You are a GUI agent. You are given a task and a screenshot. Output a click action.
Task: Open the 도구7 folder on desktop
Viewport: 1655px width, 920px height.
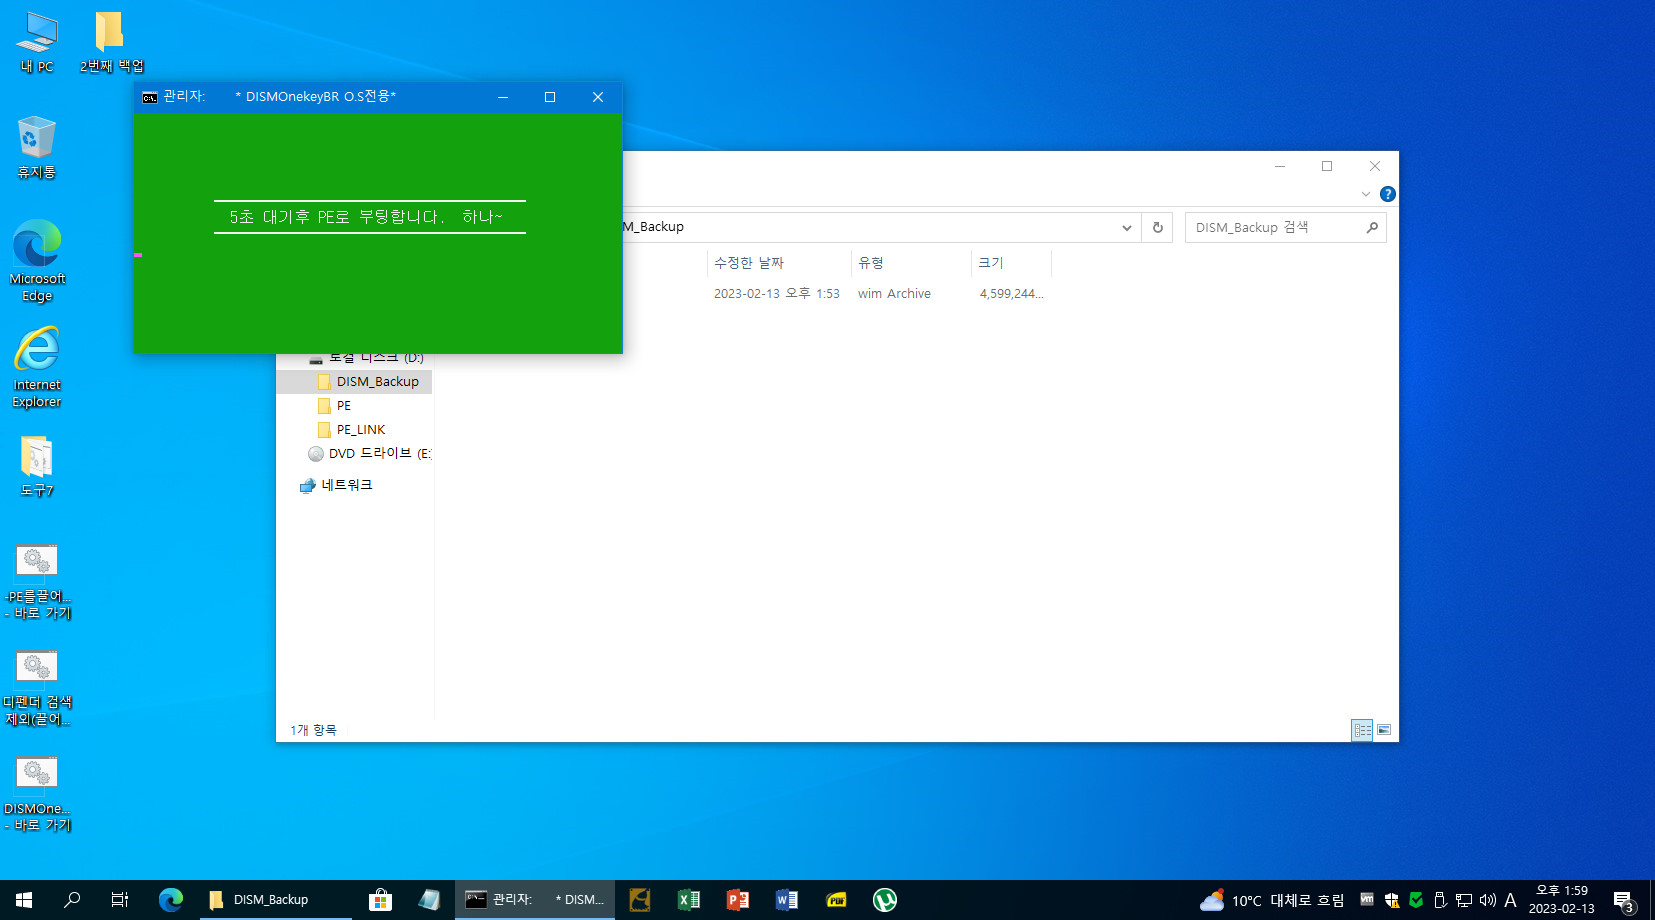click(x=37, y=466)
